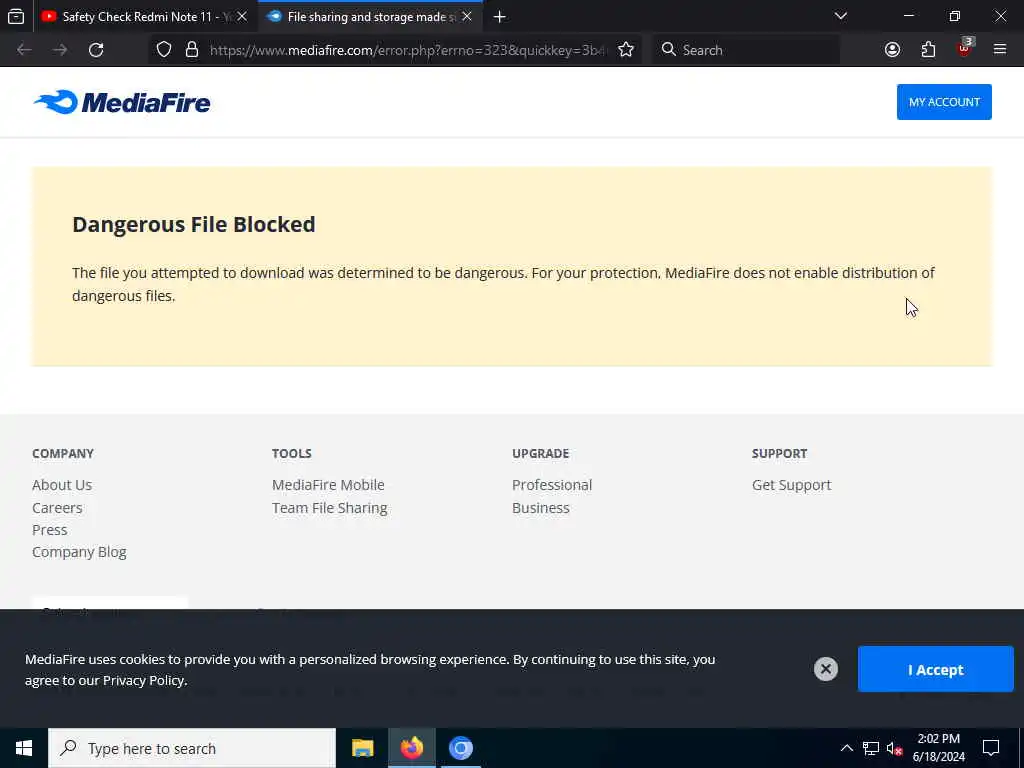Go forward with the forward arrow
Viewport: 1024px width, 768px height.
pyautogui.click(x=60, y=50)
